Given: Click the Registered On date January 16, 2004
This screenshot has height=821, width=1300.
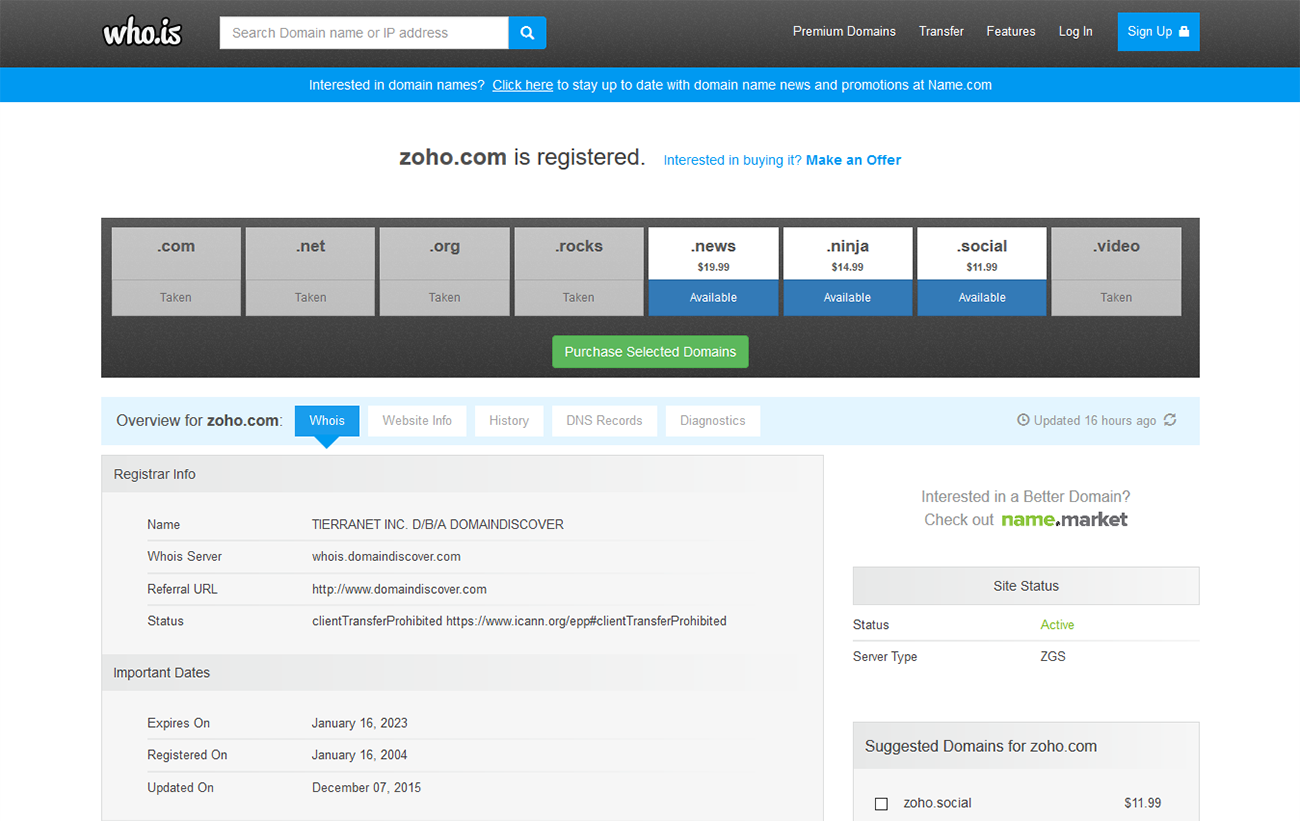Looking at the screenshot, I should 360,755.
